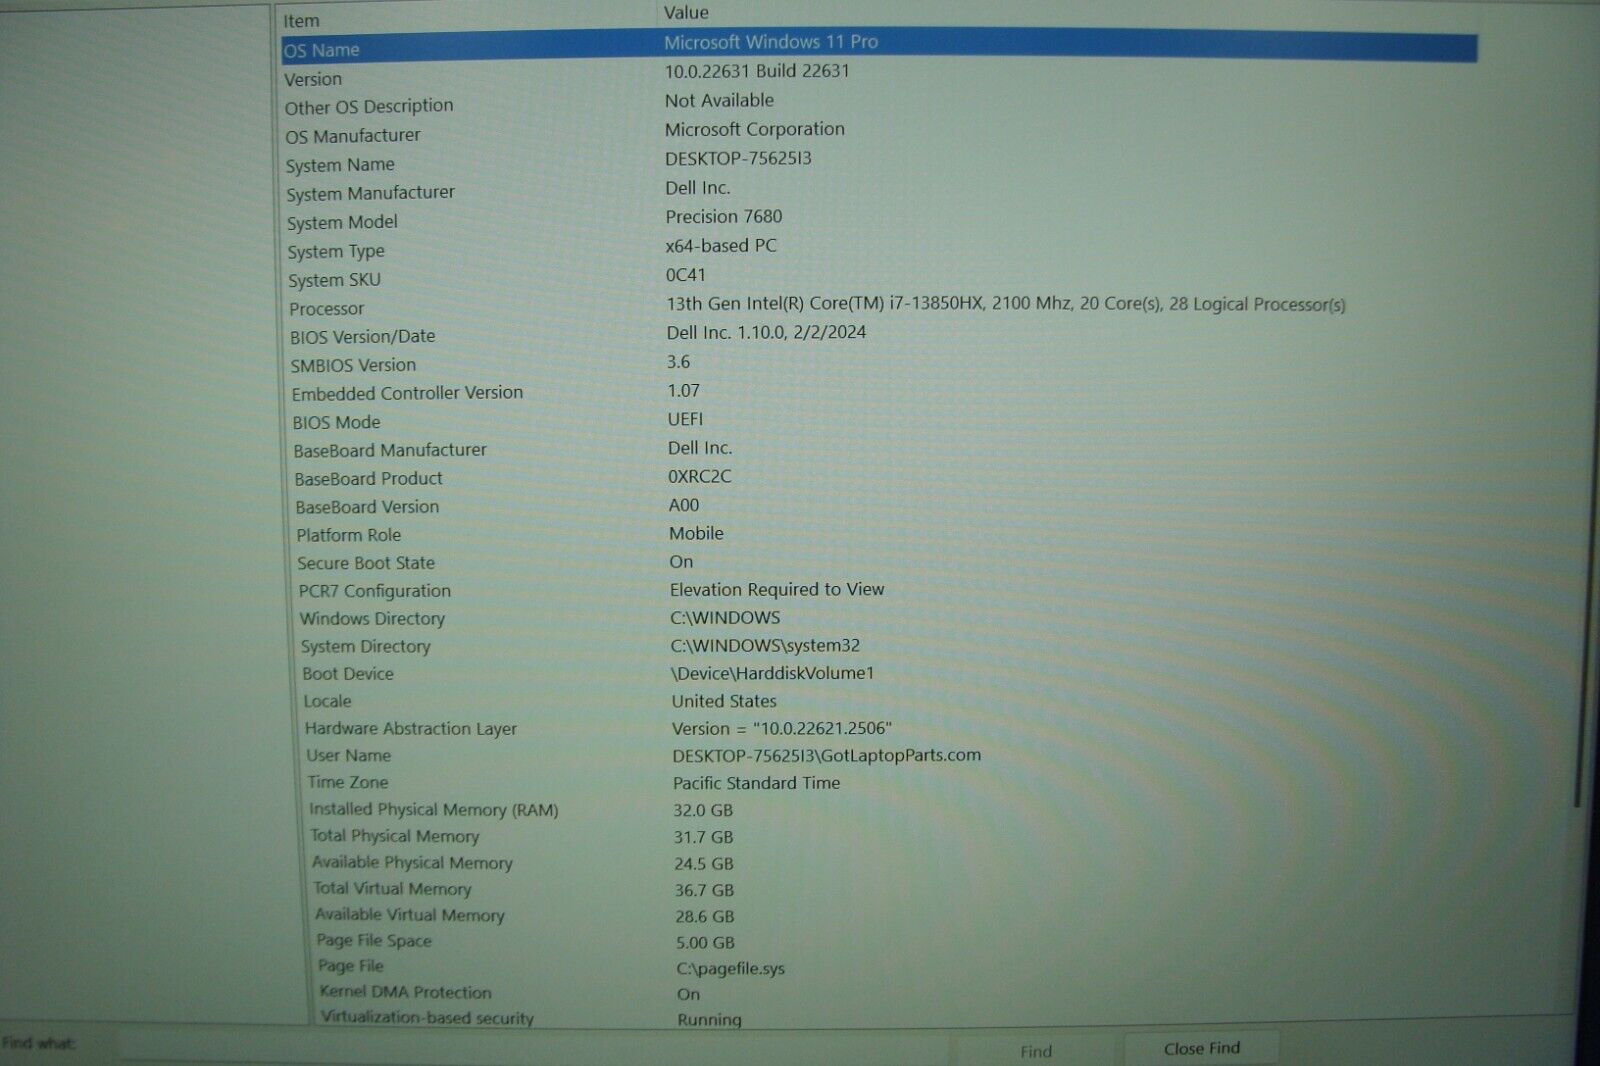Image resolution: width=1600 pixels, height=1066 pixels.
Task: Select the System Model row
Action: click(x=342, y=222)
